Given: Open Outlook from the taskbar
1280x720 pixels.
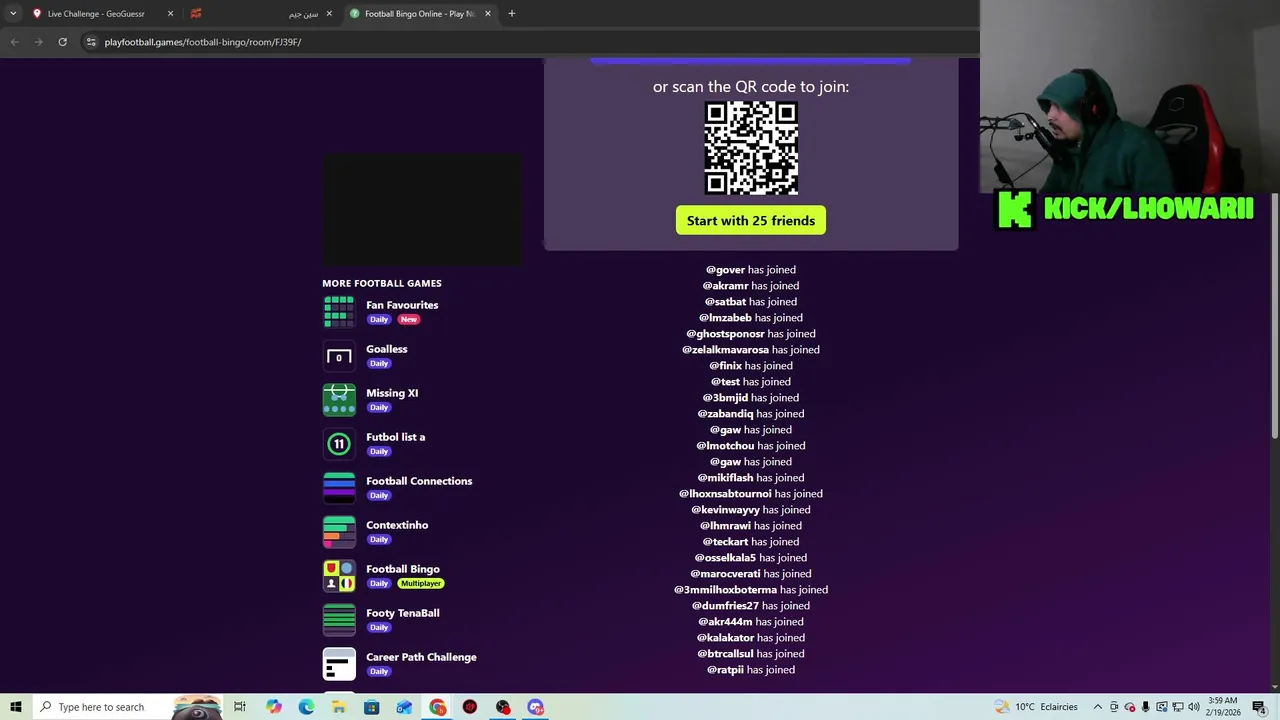Looking at the screenshot, I should pos(404,707).
